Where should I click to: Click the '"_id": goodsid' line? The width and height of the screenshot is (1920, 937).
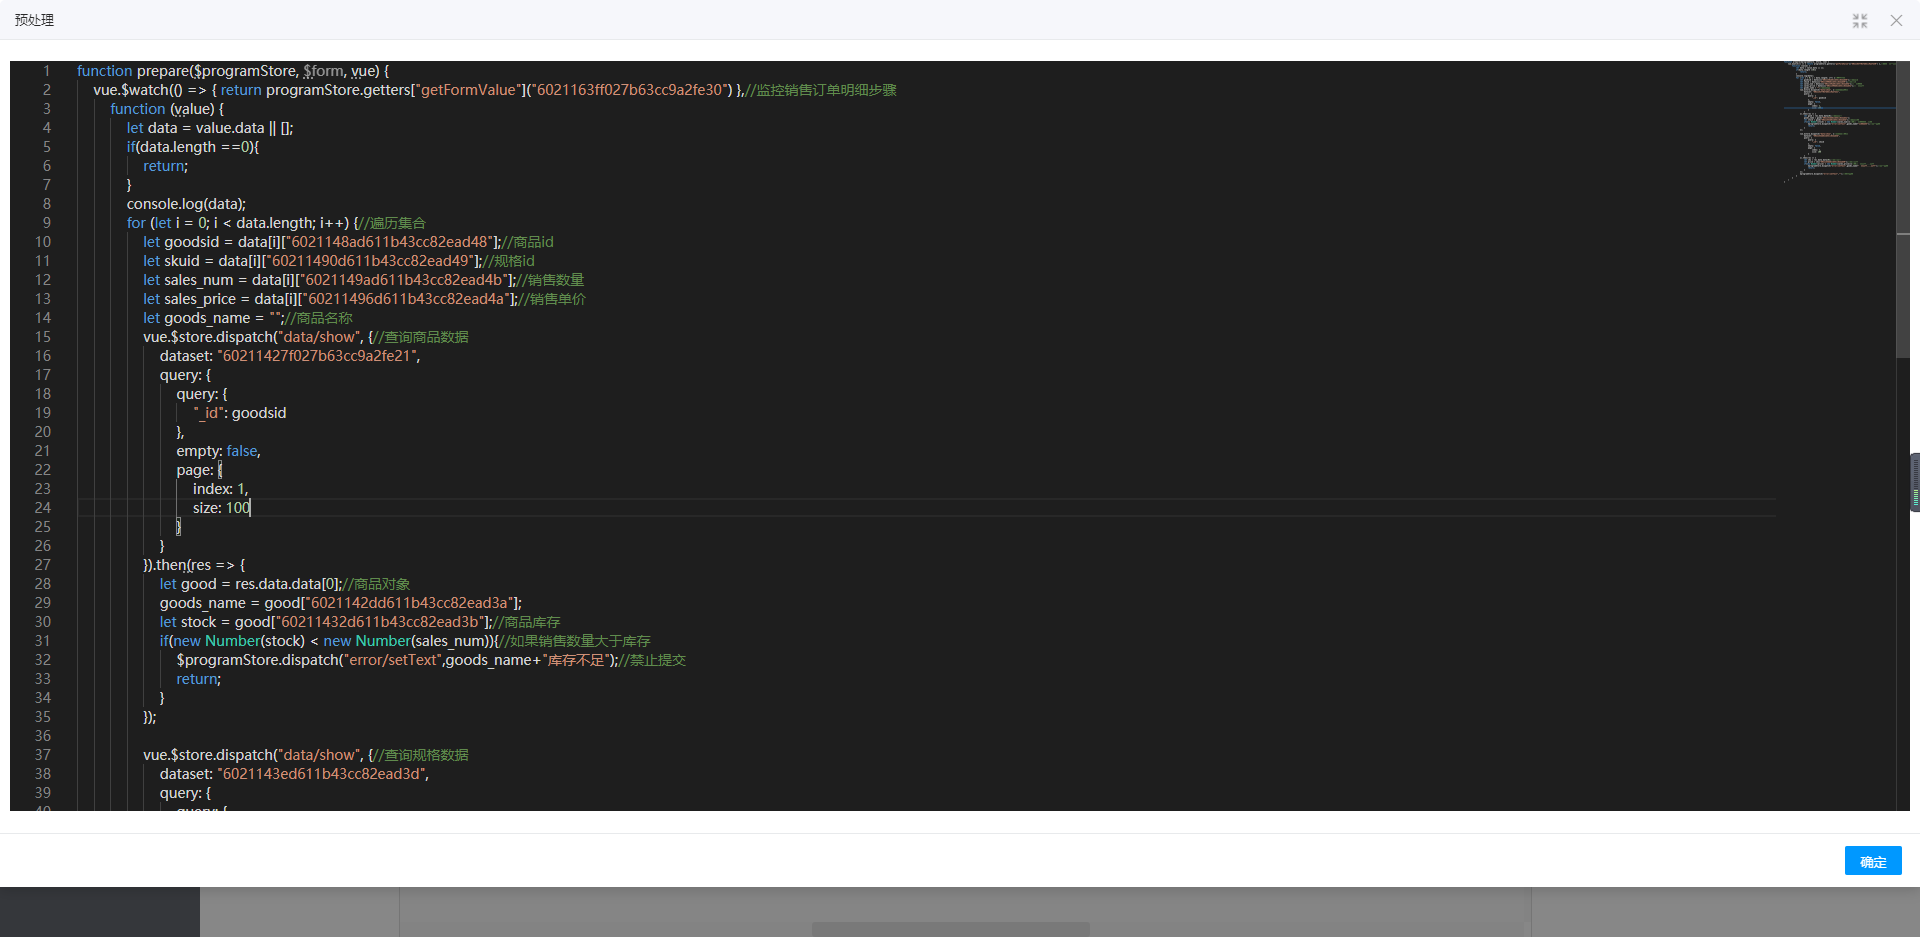tap(240, 413)
